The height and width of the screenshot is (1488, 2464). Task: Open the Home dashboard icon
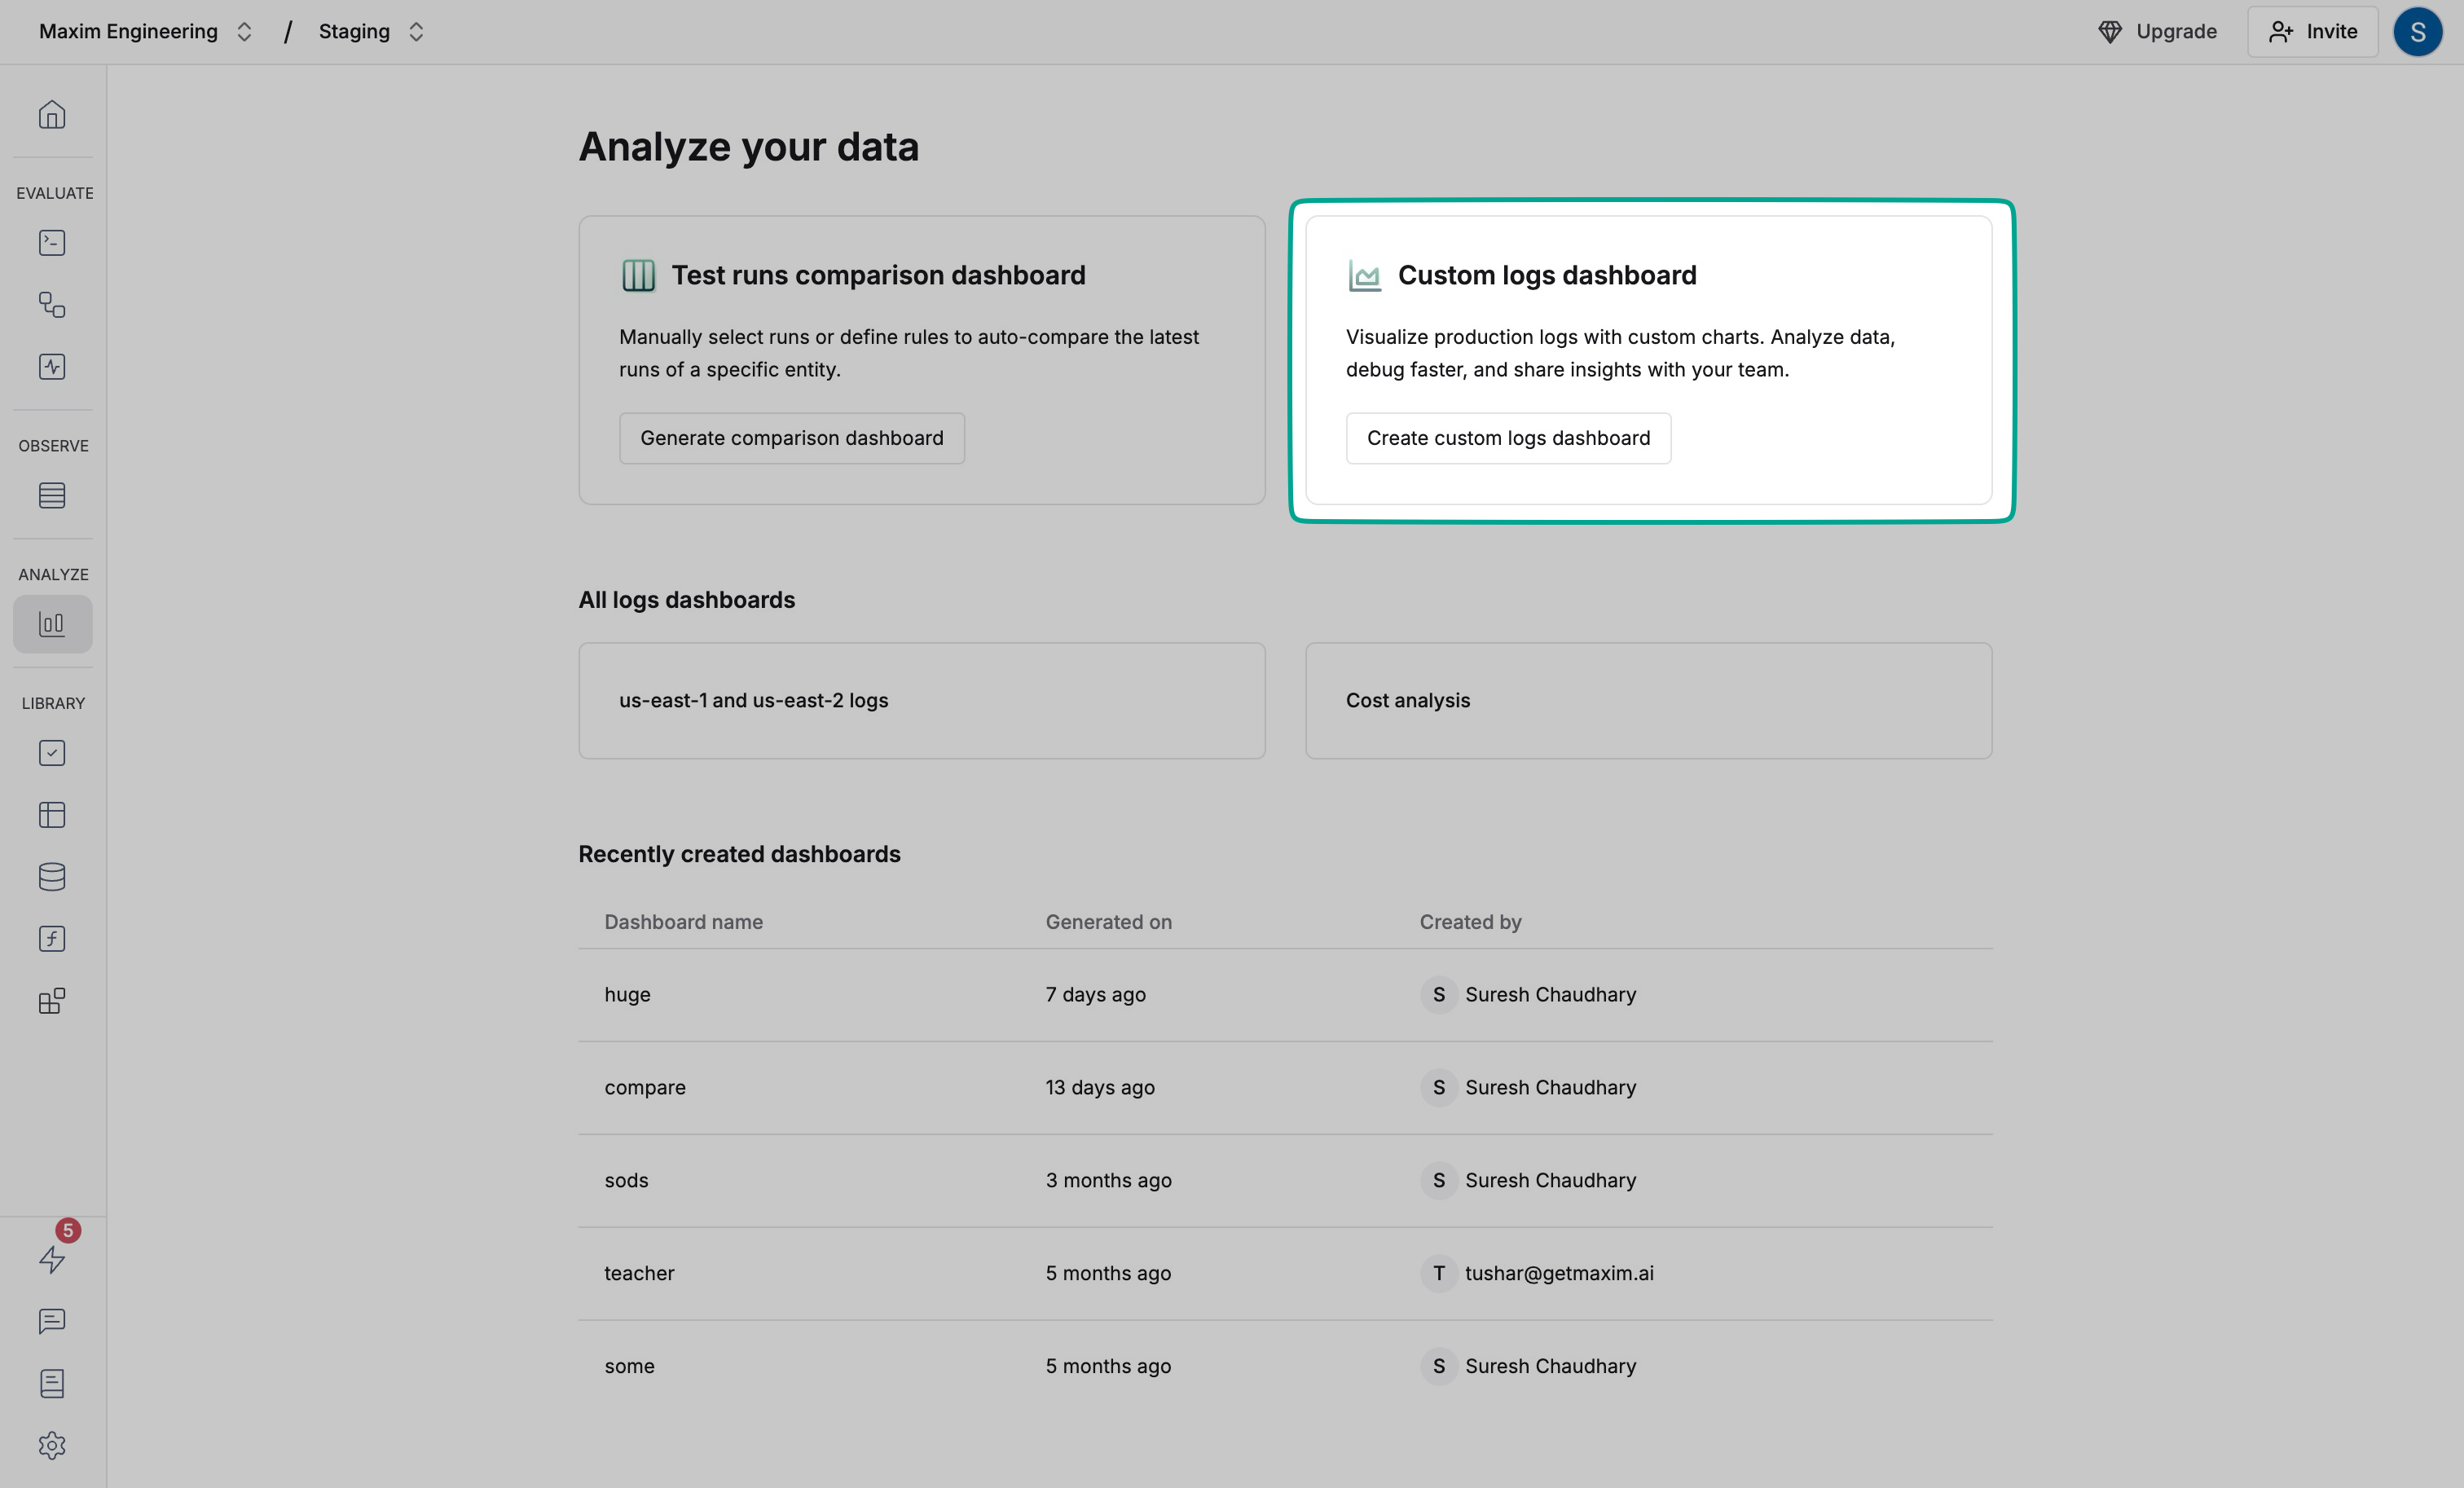pyautogui.click(x=52, y=114)
